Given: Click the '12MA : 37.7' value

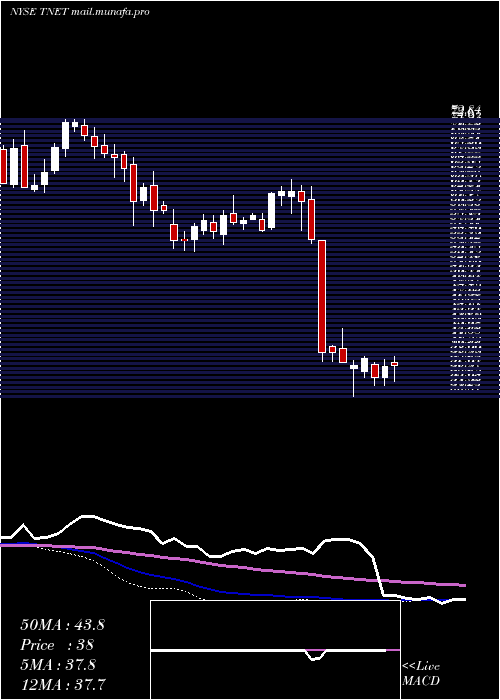Looking at the screenshot, I should 63,684.
